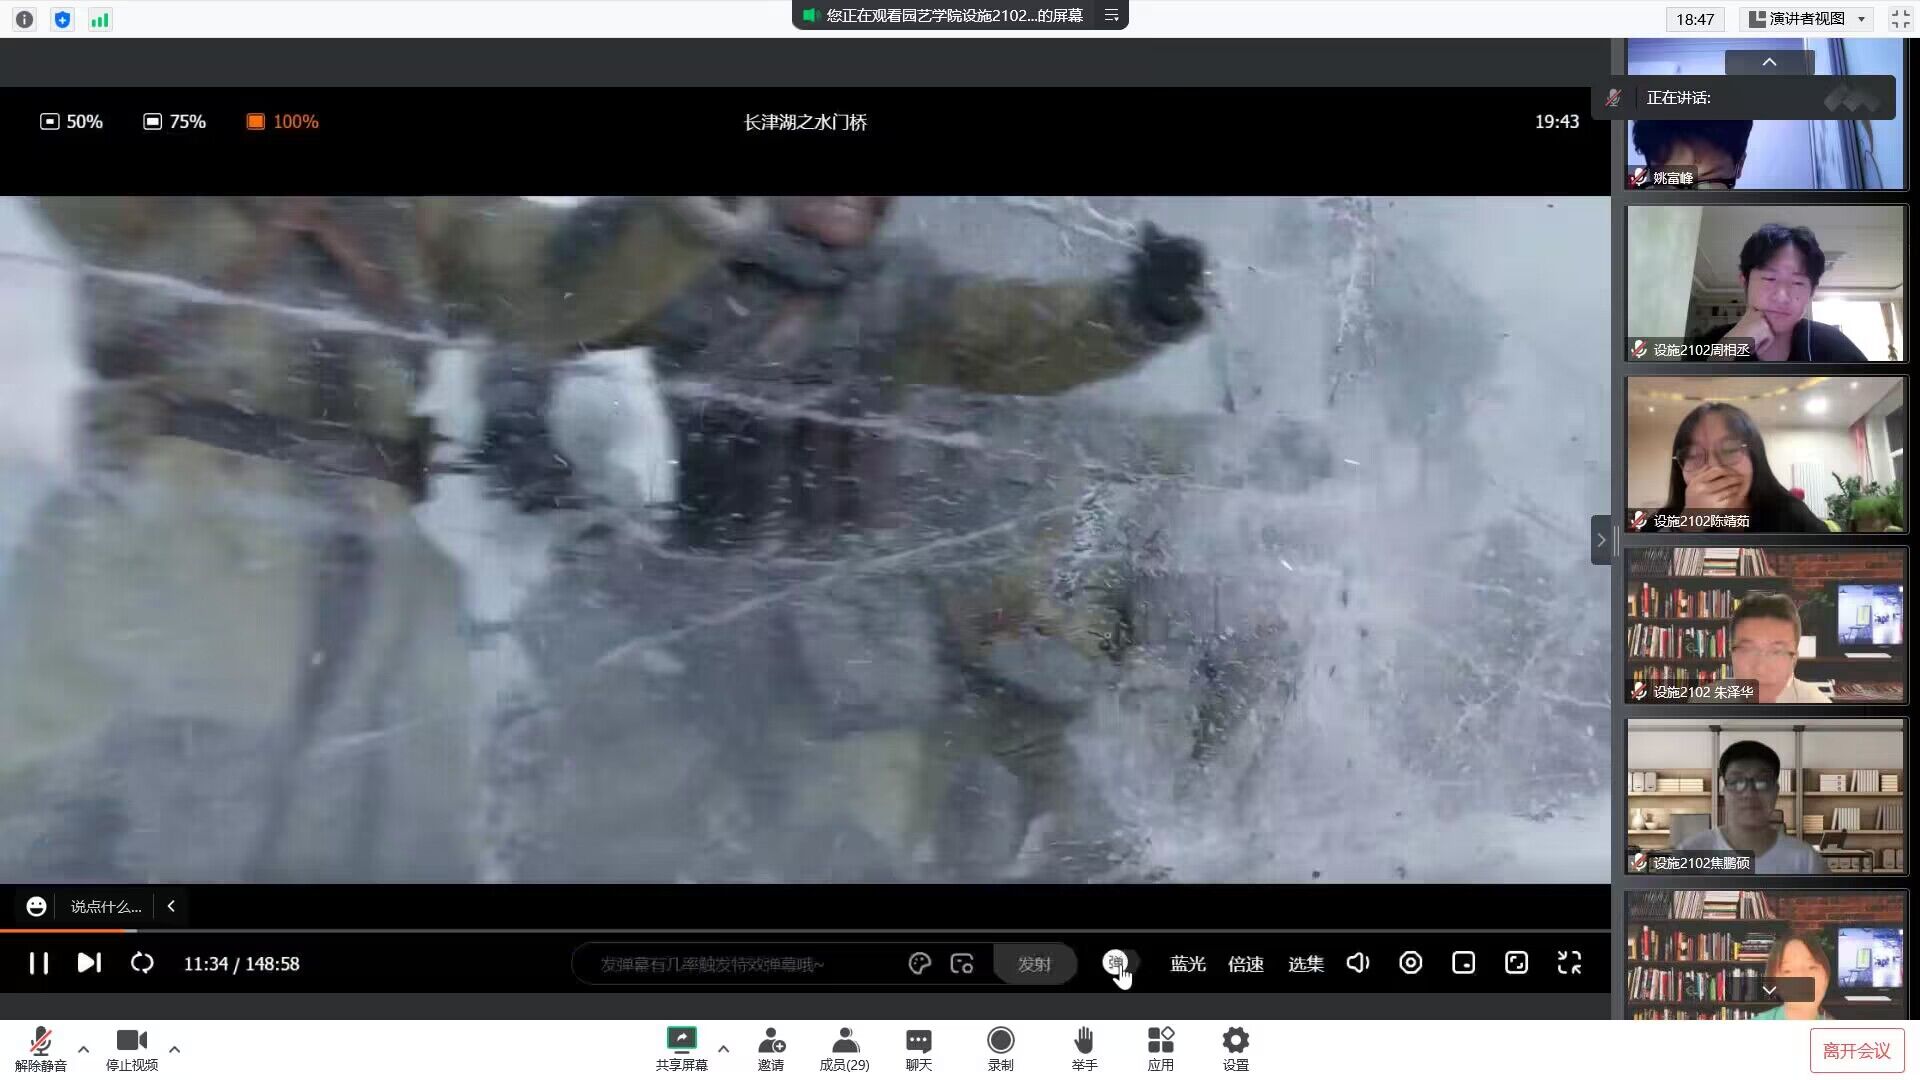
Task: Click the loop playback icon
Action: point(142,963)
